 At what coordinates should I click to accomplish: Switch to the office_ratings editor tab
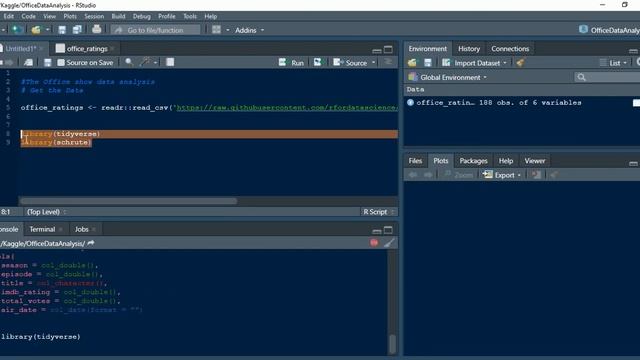pos(82,49)
